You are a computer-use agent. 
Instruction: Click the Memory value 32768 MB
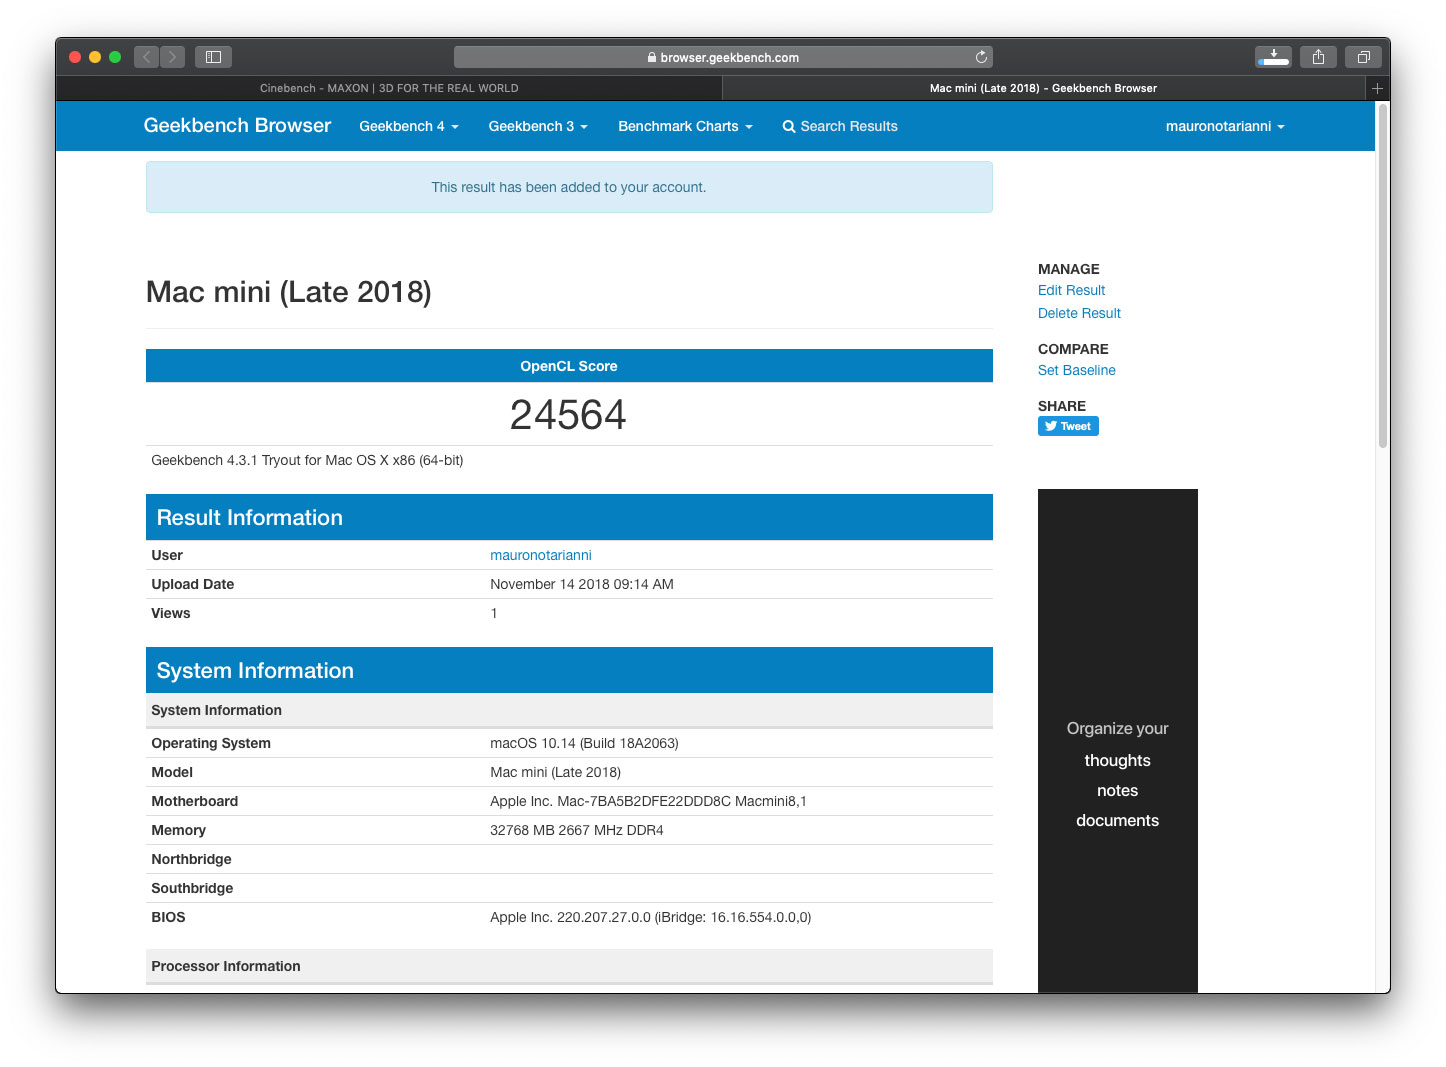577,830
